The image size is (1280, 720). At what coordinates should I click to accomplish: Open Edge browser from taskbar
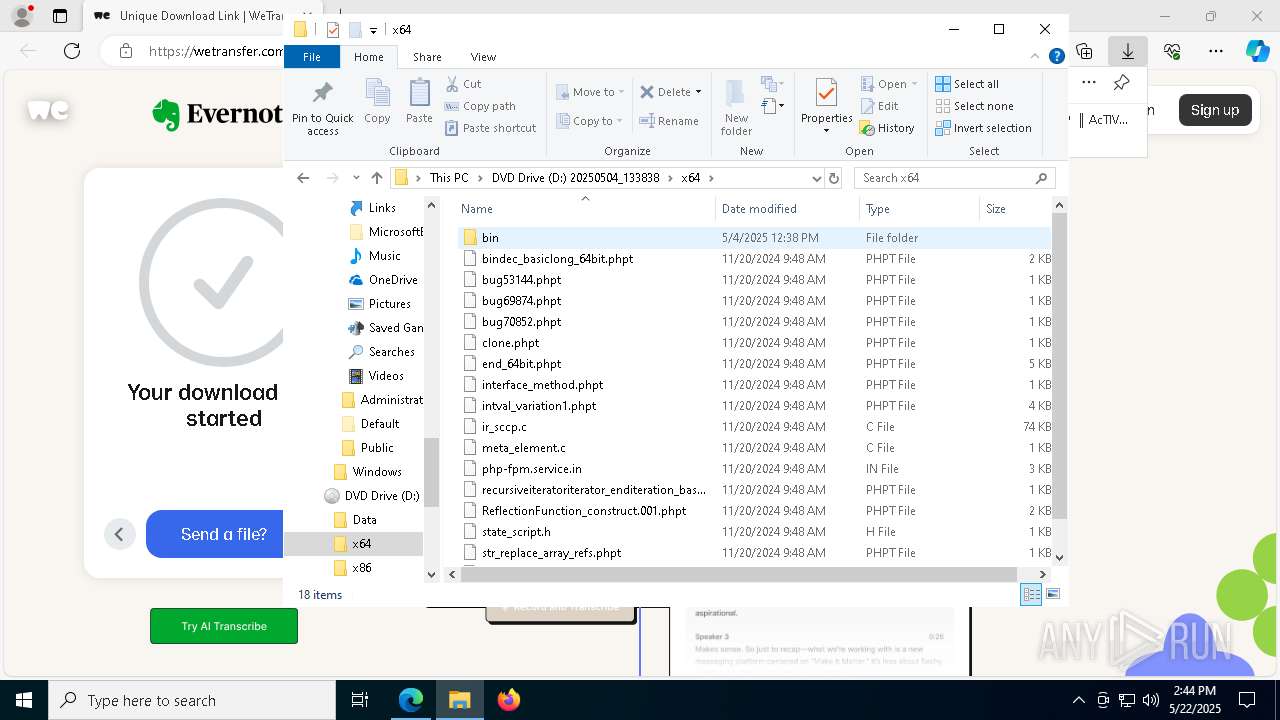411,700
